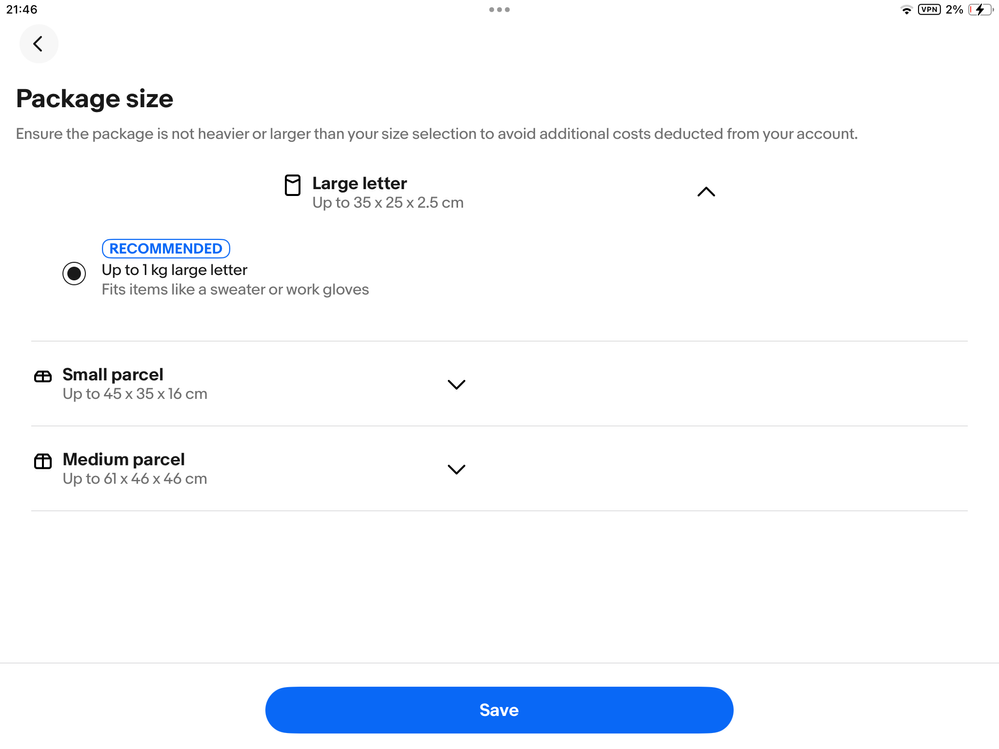999x749 pixels.
Task: Expand the Small parcel options chevron
Action: coord(456,384)
